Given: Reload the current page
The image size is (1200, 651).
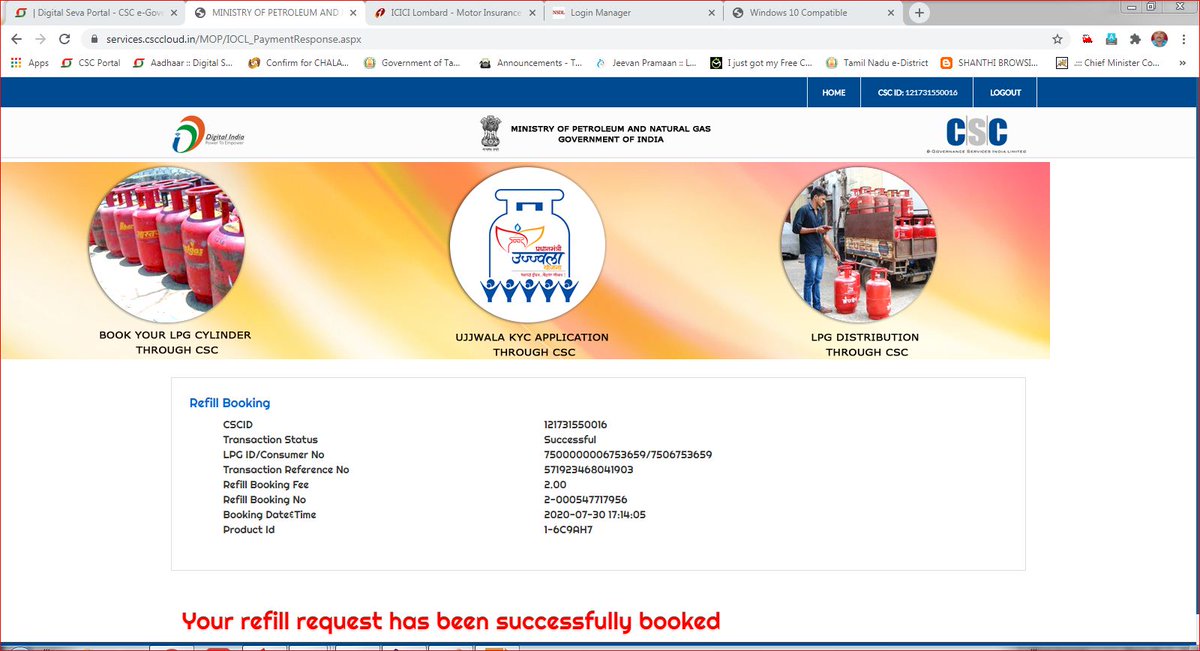Looking at the screenshot, I should click(x=65, y=39).
